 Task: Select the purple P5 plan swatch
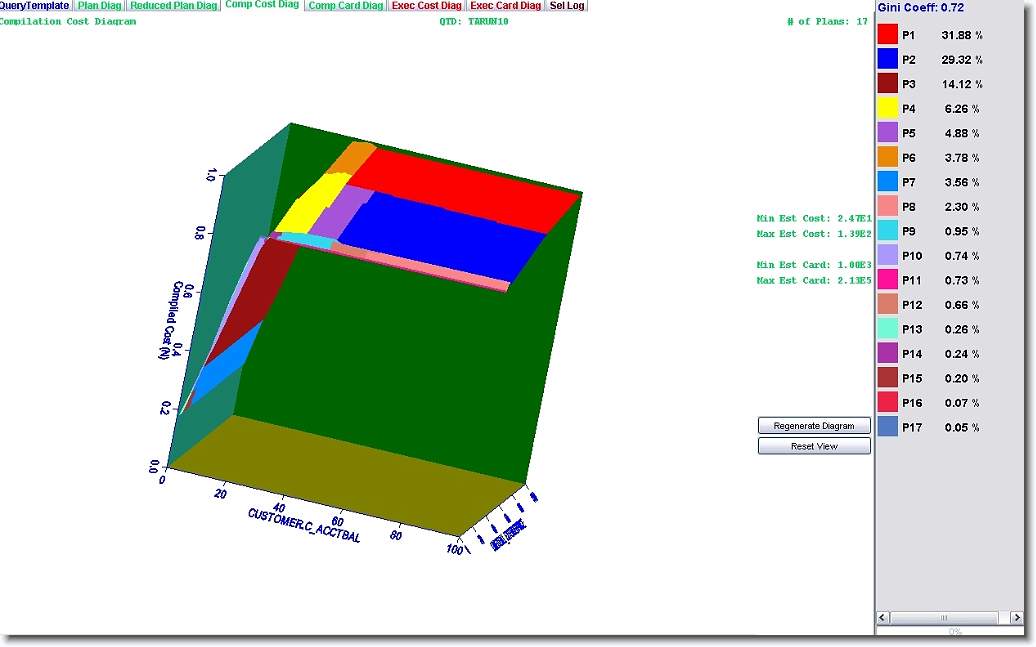[888, 133]
